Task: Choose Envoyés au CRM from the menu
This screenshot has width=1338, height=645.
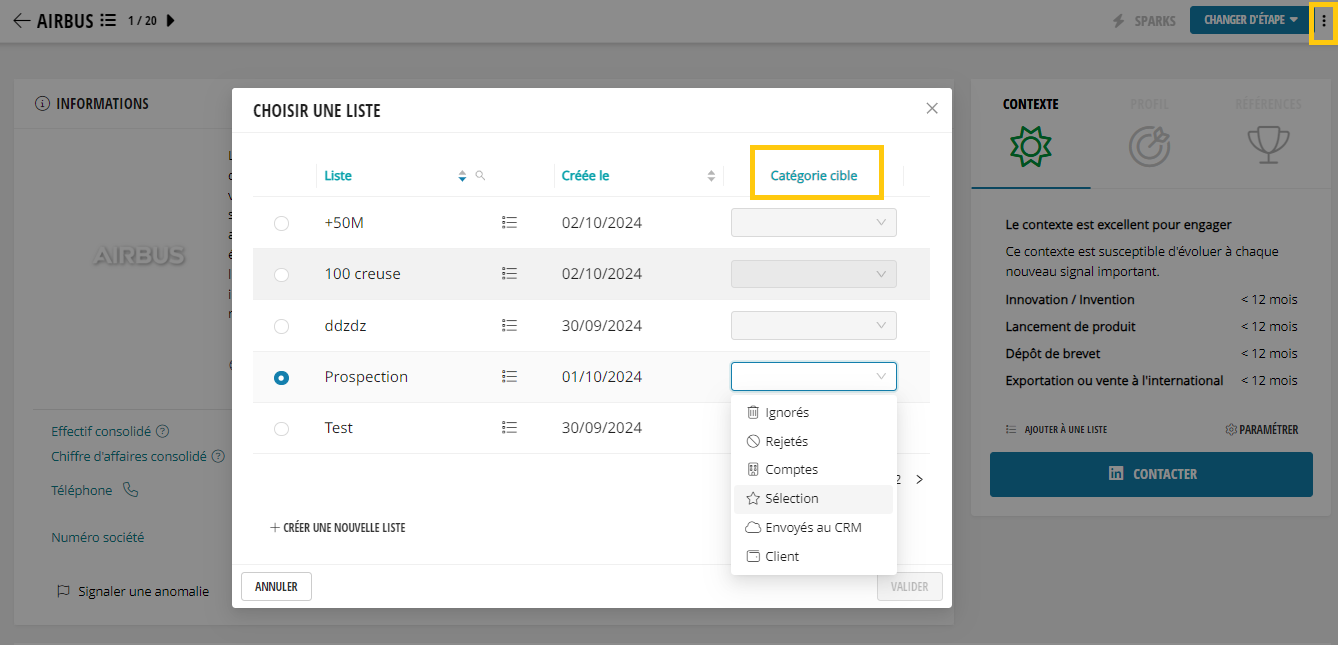Action: point(813,527)
